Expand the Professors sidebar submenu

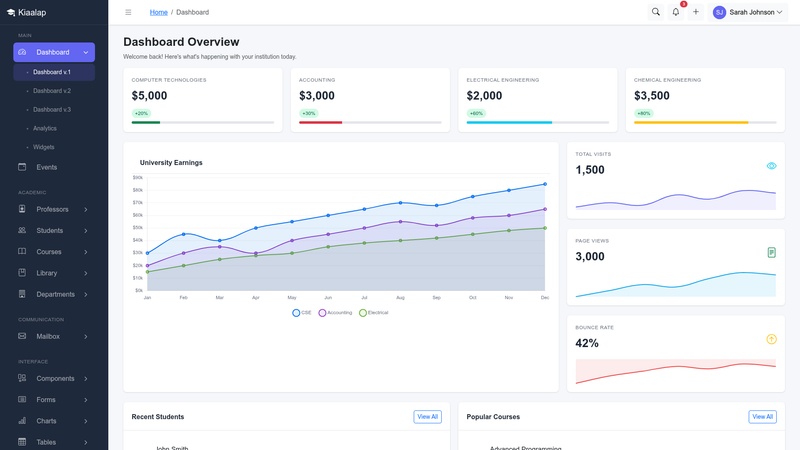pos(54,209)
